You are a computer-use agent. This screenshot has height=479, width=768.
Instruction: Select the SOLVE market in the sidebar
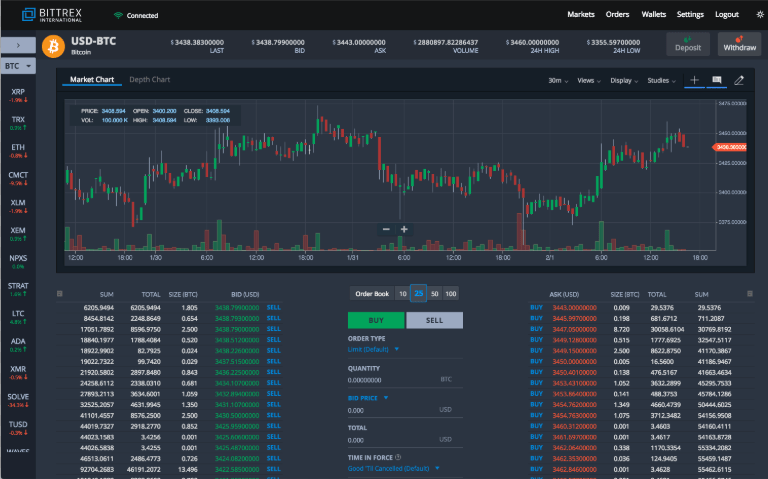point(18,400)
